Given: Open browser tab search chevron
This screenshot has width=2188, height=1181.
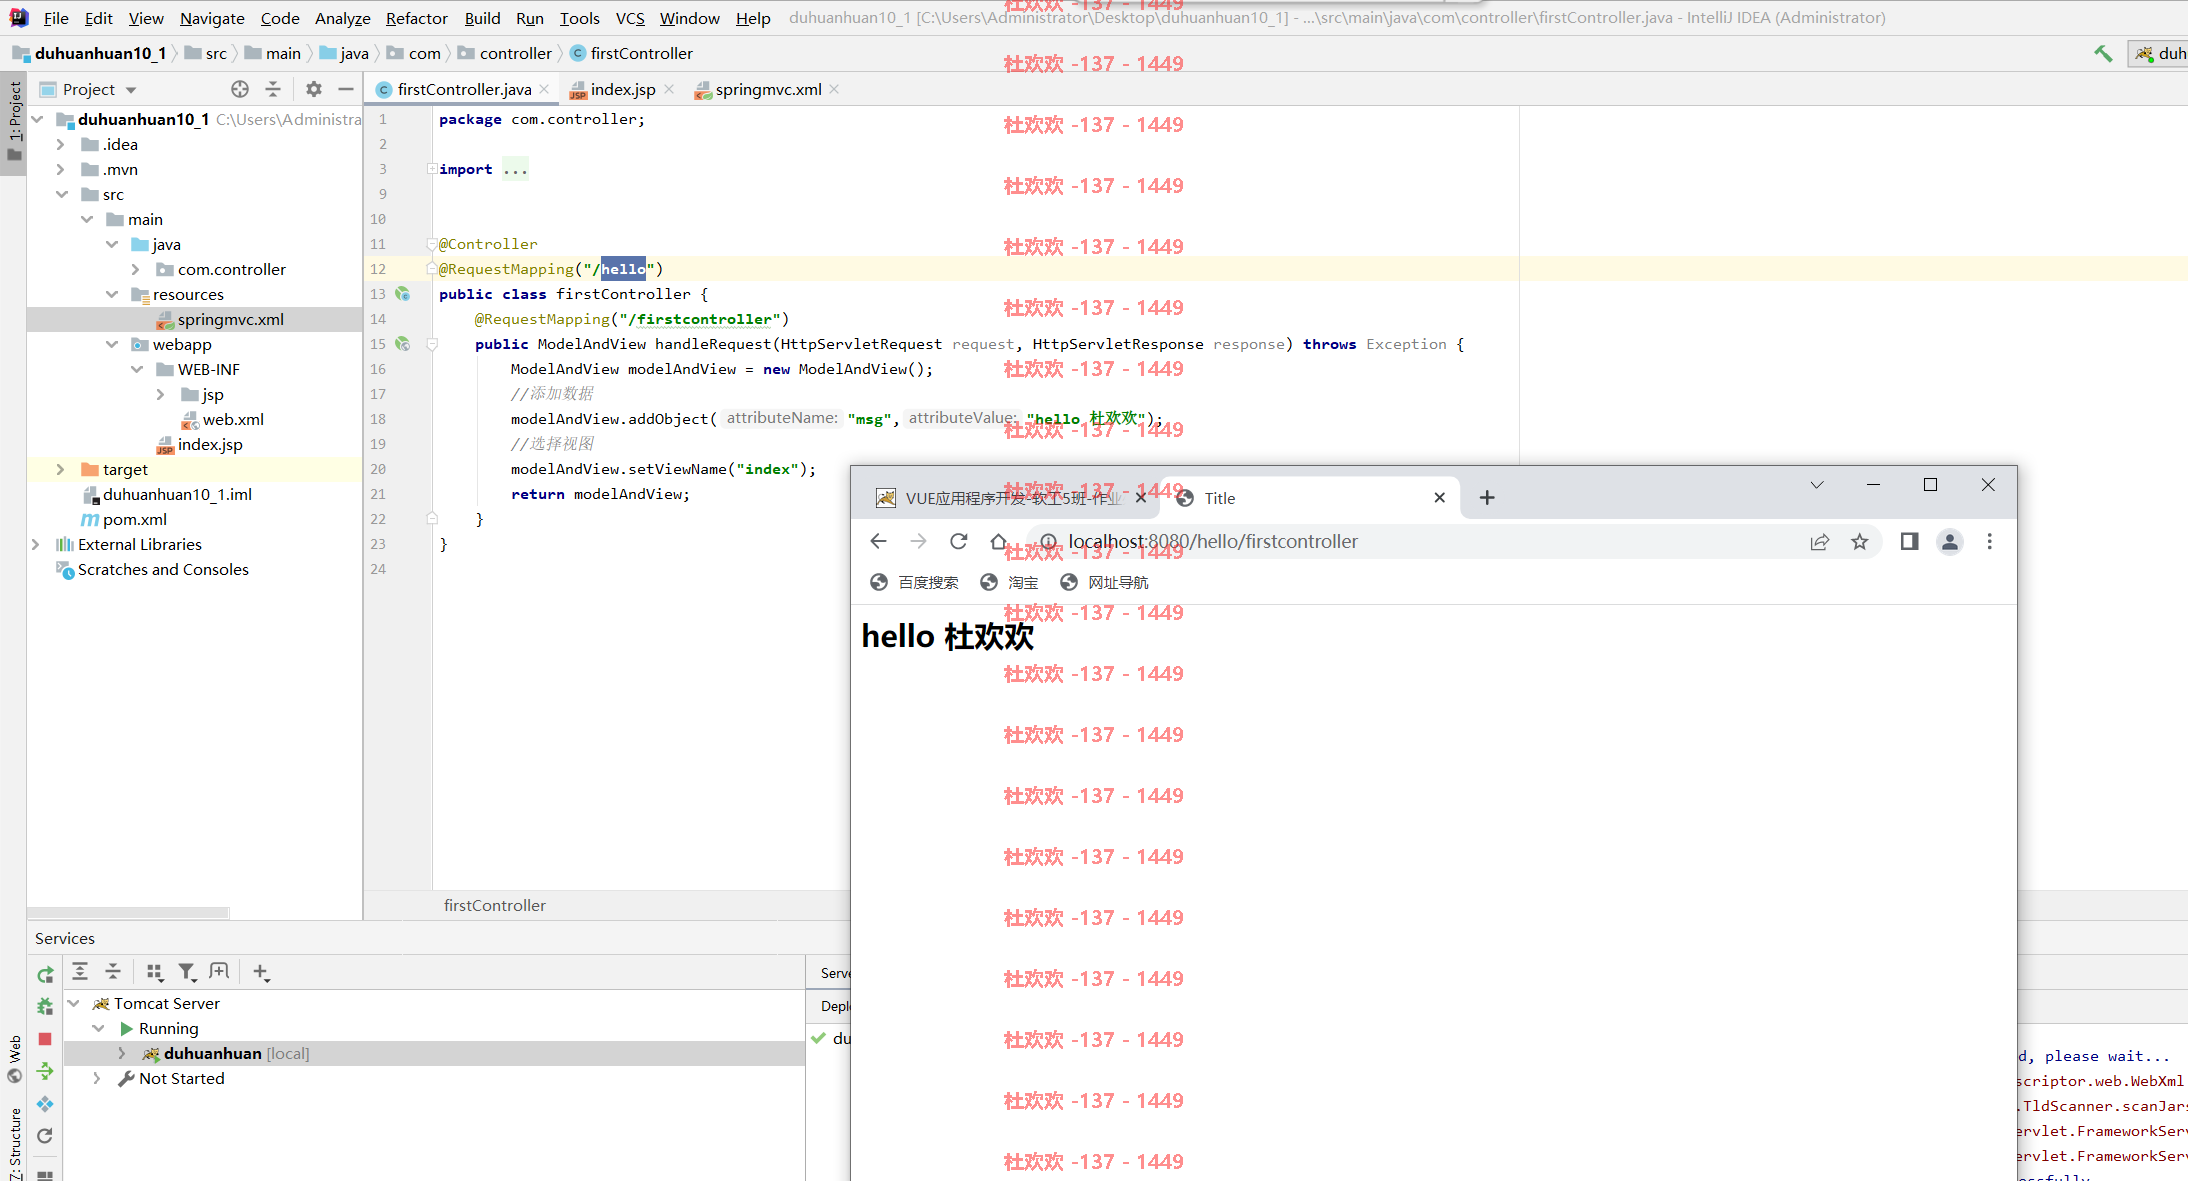Looking at the screenshot, I should click(x=1817, y=485).
